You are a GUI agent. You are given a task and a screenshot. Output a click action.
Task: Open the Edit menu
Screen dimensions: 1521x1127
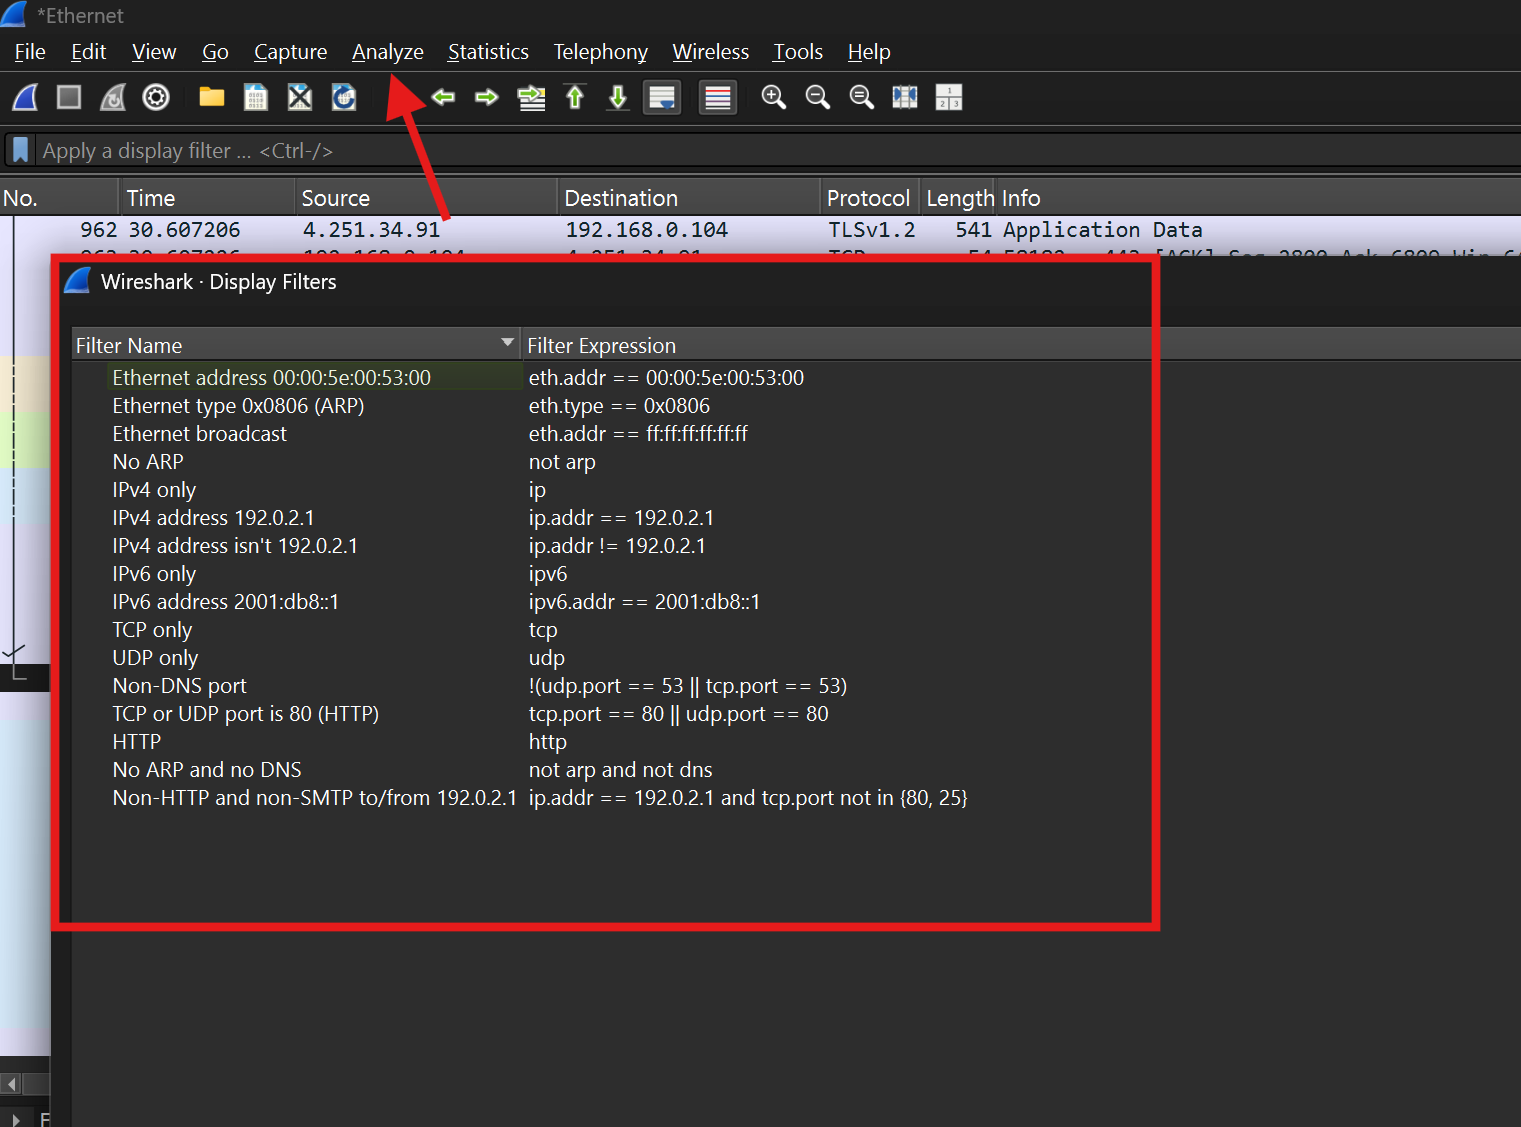(x=88, y=52)
